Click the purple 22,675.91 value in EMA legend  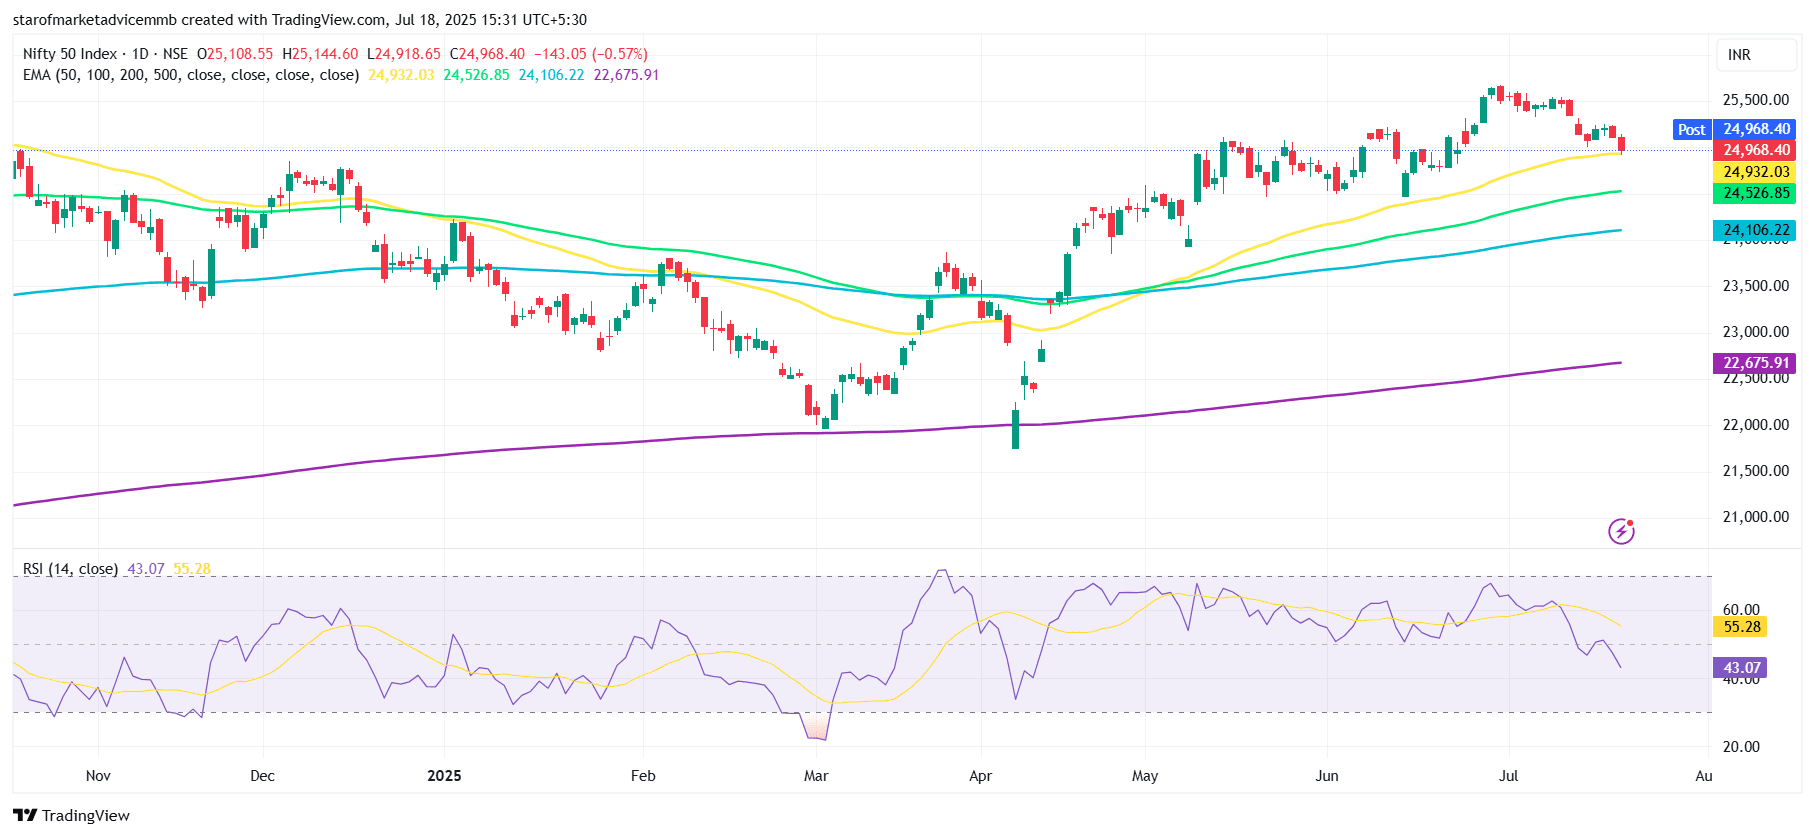tap(626, 75)
